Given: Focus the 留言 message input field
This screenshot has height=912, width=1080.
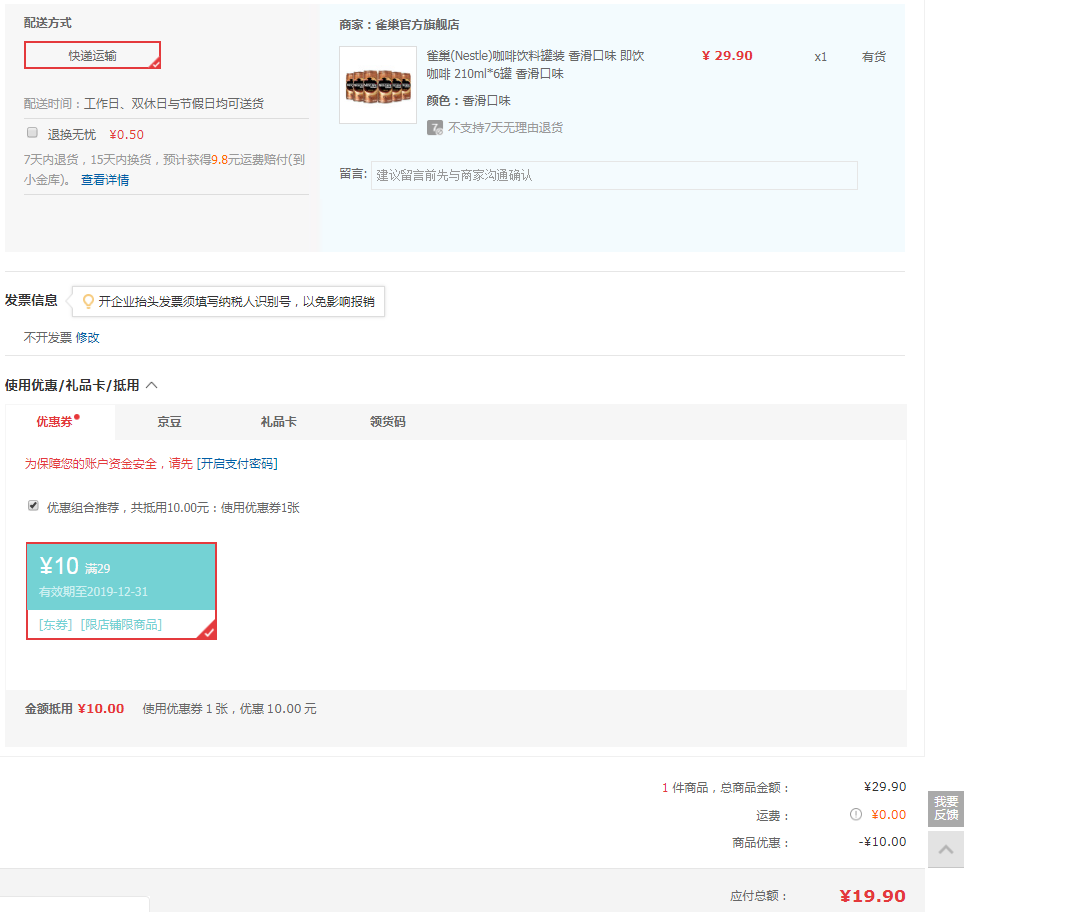Looking at the screenshot, I should (x=614, y=175).
